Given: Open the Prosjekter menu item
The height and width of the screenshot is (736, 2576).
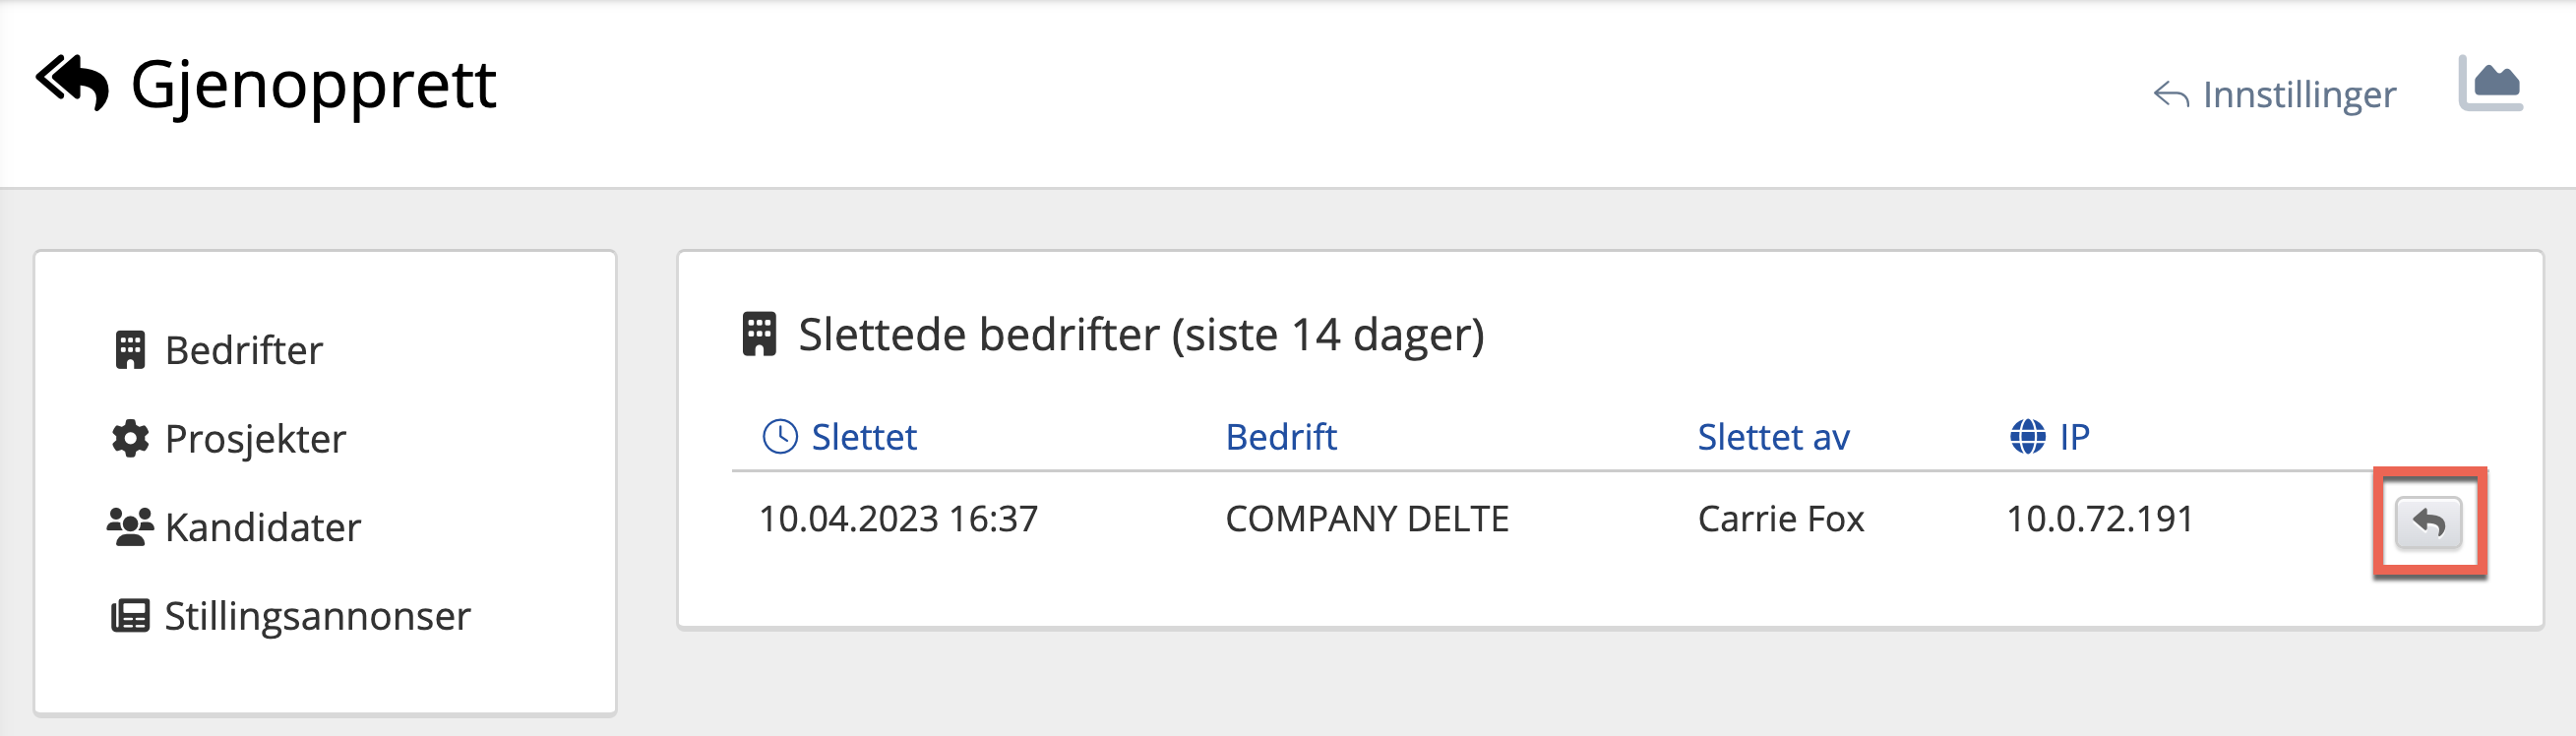Looking at the screenshot, I should pos(255,439).
